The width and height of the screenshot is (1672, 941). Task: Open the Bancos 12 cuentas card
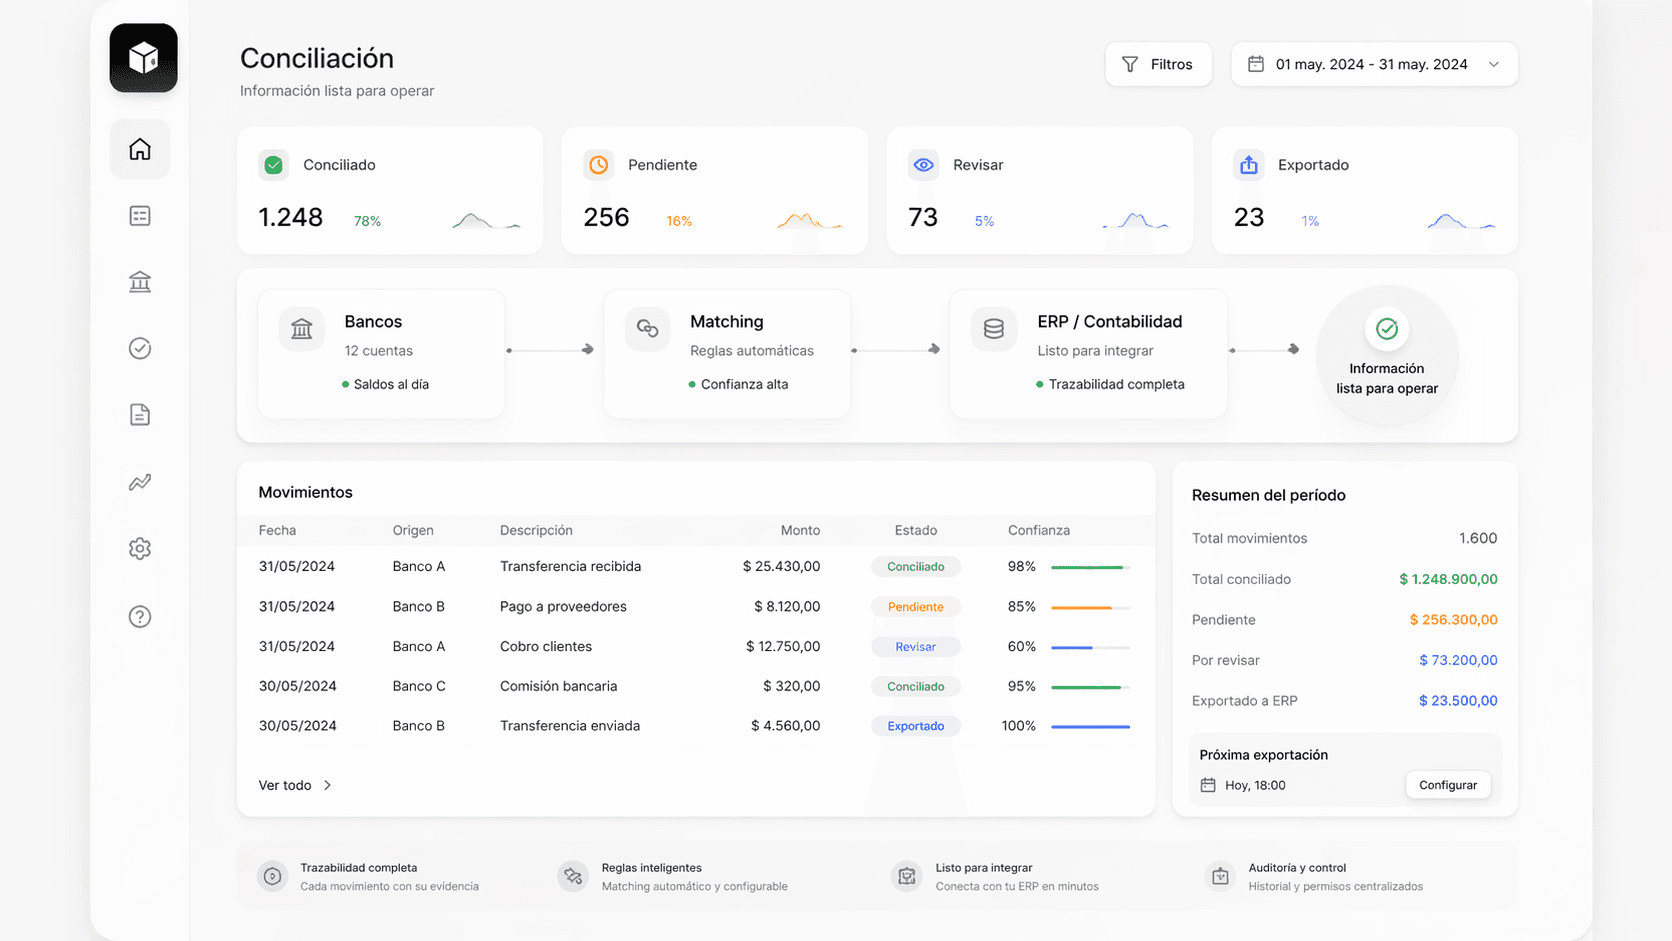point(381,354)
